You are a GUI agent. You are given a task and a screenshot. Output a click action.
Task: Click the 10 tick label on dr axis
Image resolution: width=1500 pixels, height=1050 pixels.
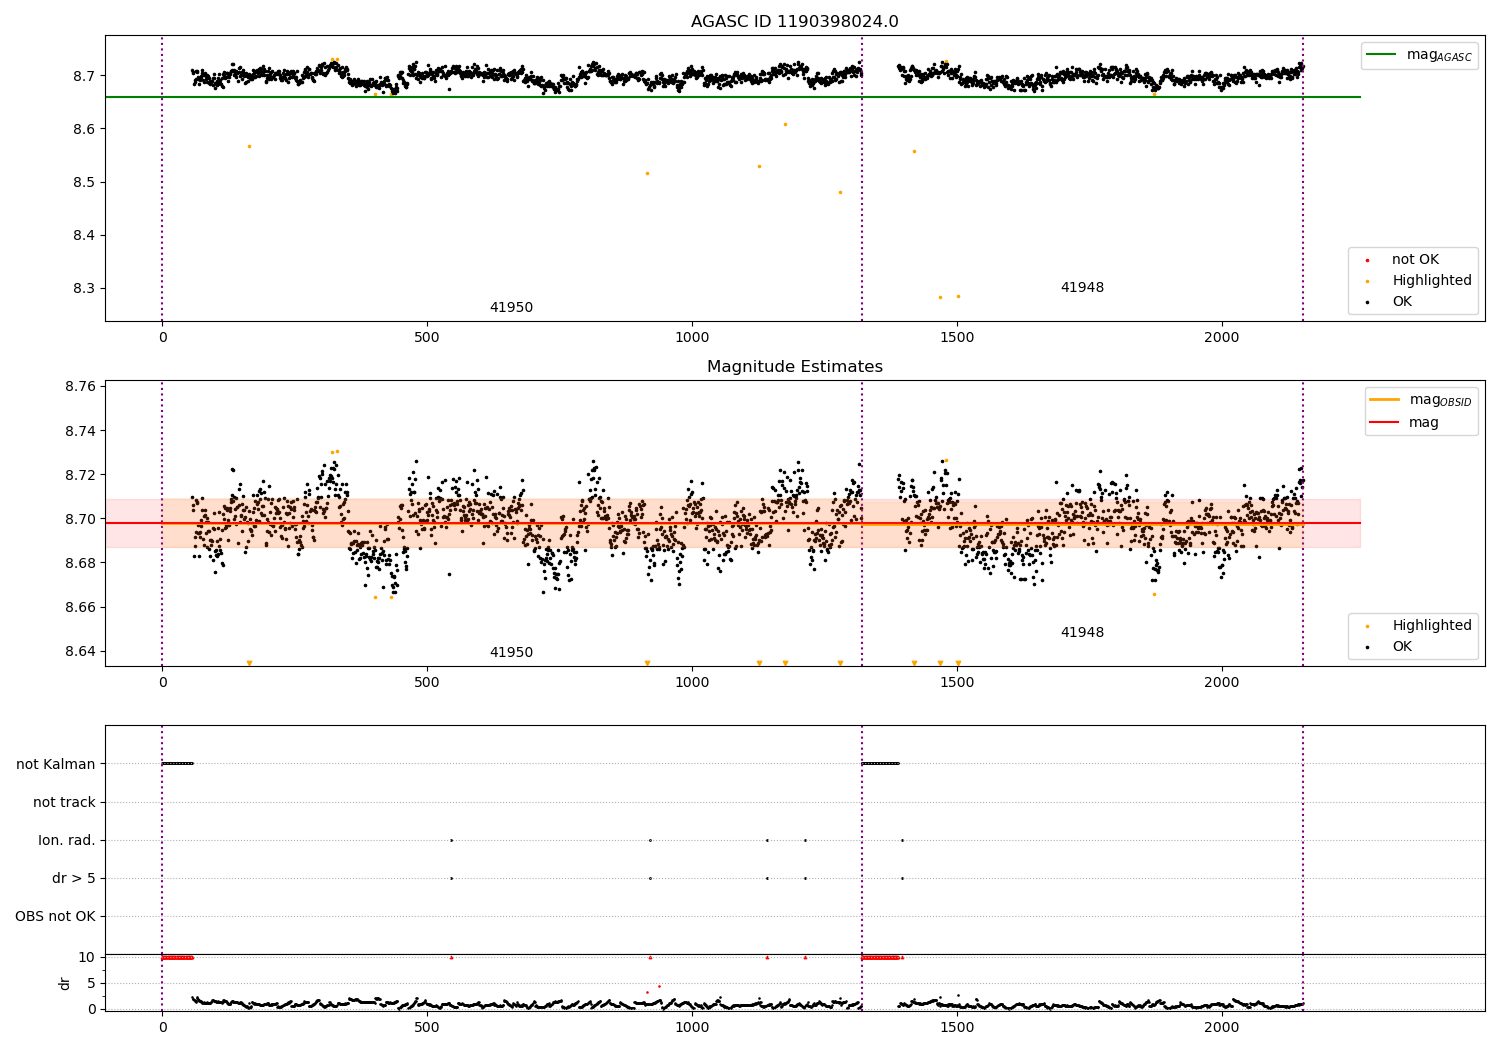click(87, 957)
